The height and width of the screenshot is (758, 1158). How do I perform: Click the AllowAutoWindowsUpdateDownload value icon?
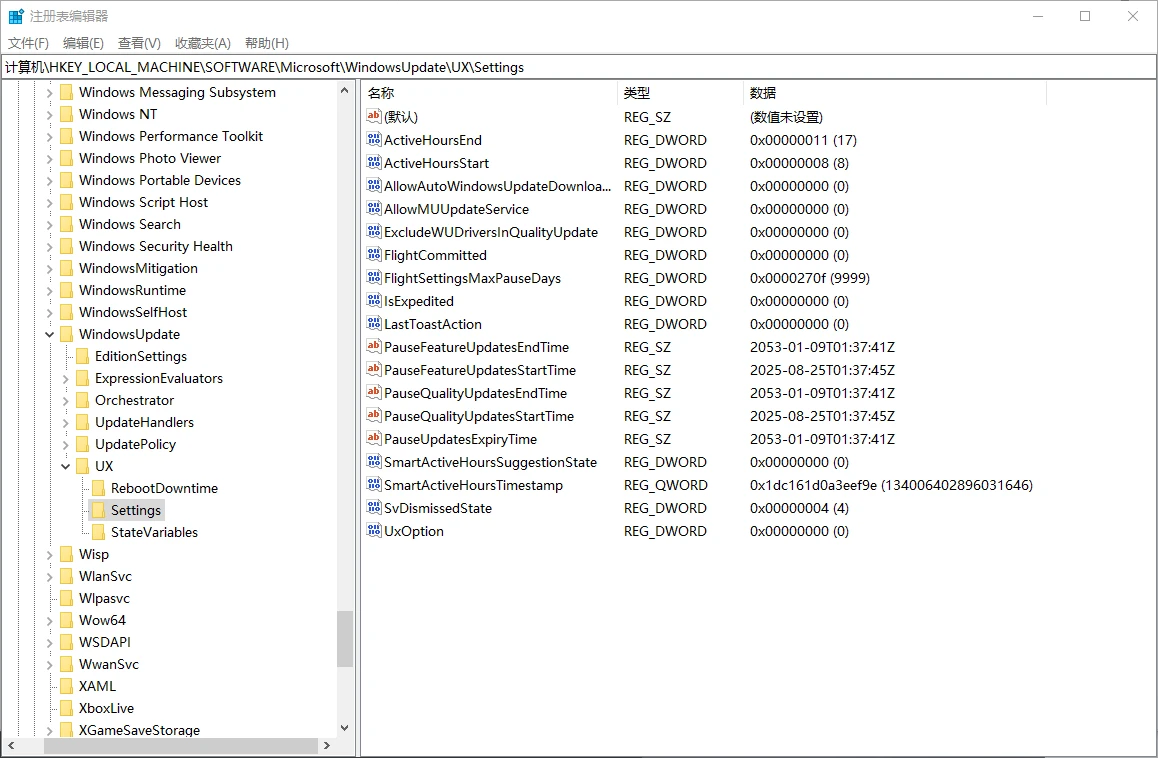pos(374,185)
